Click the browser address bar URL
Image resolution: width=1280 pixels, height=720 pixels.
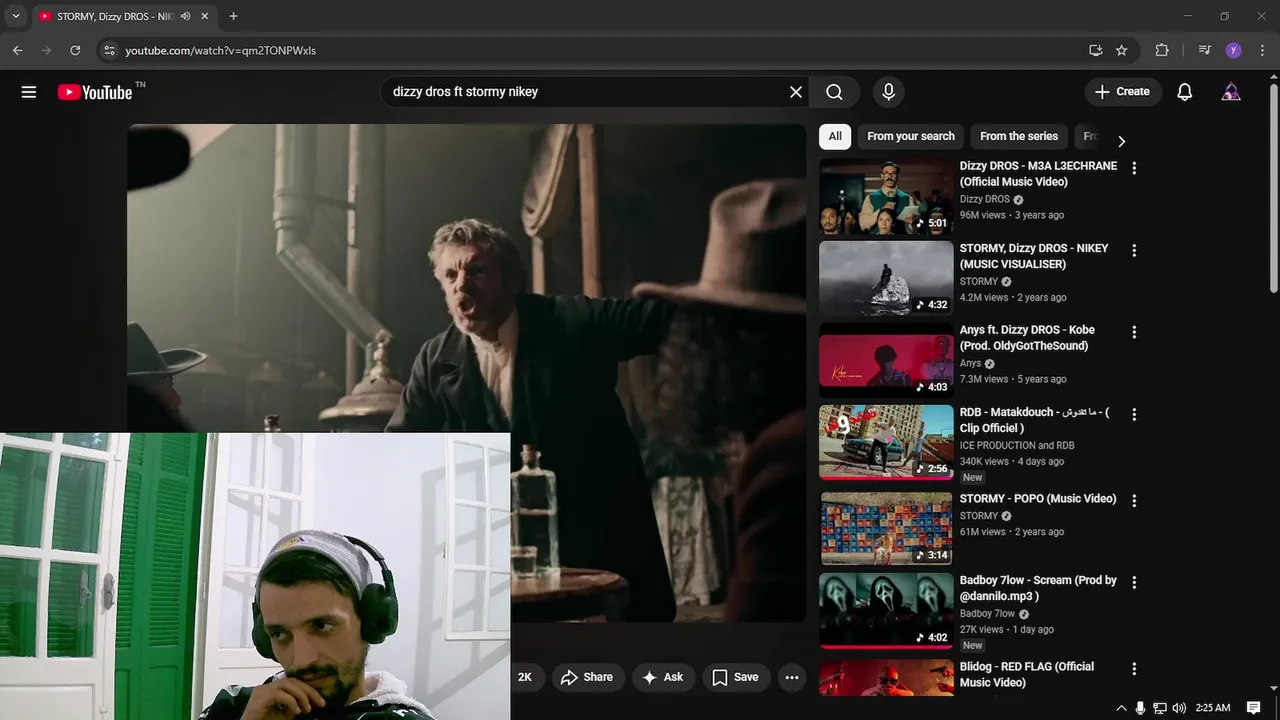(220, 50)
